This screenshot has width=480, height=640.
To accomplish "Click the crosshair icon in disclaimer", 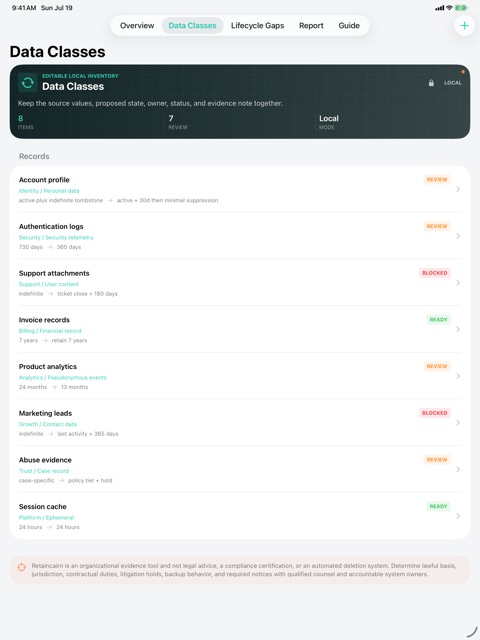I will [22, 567].
